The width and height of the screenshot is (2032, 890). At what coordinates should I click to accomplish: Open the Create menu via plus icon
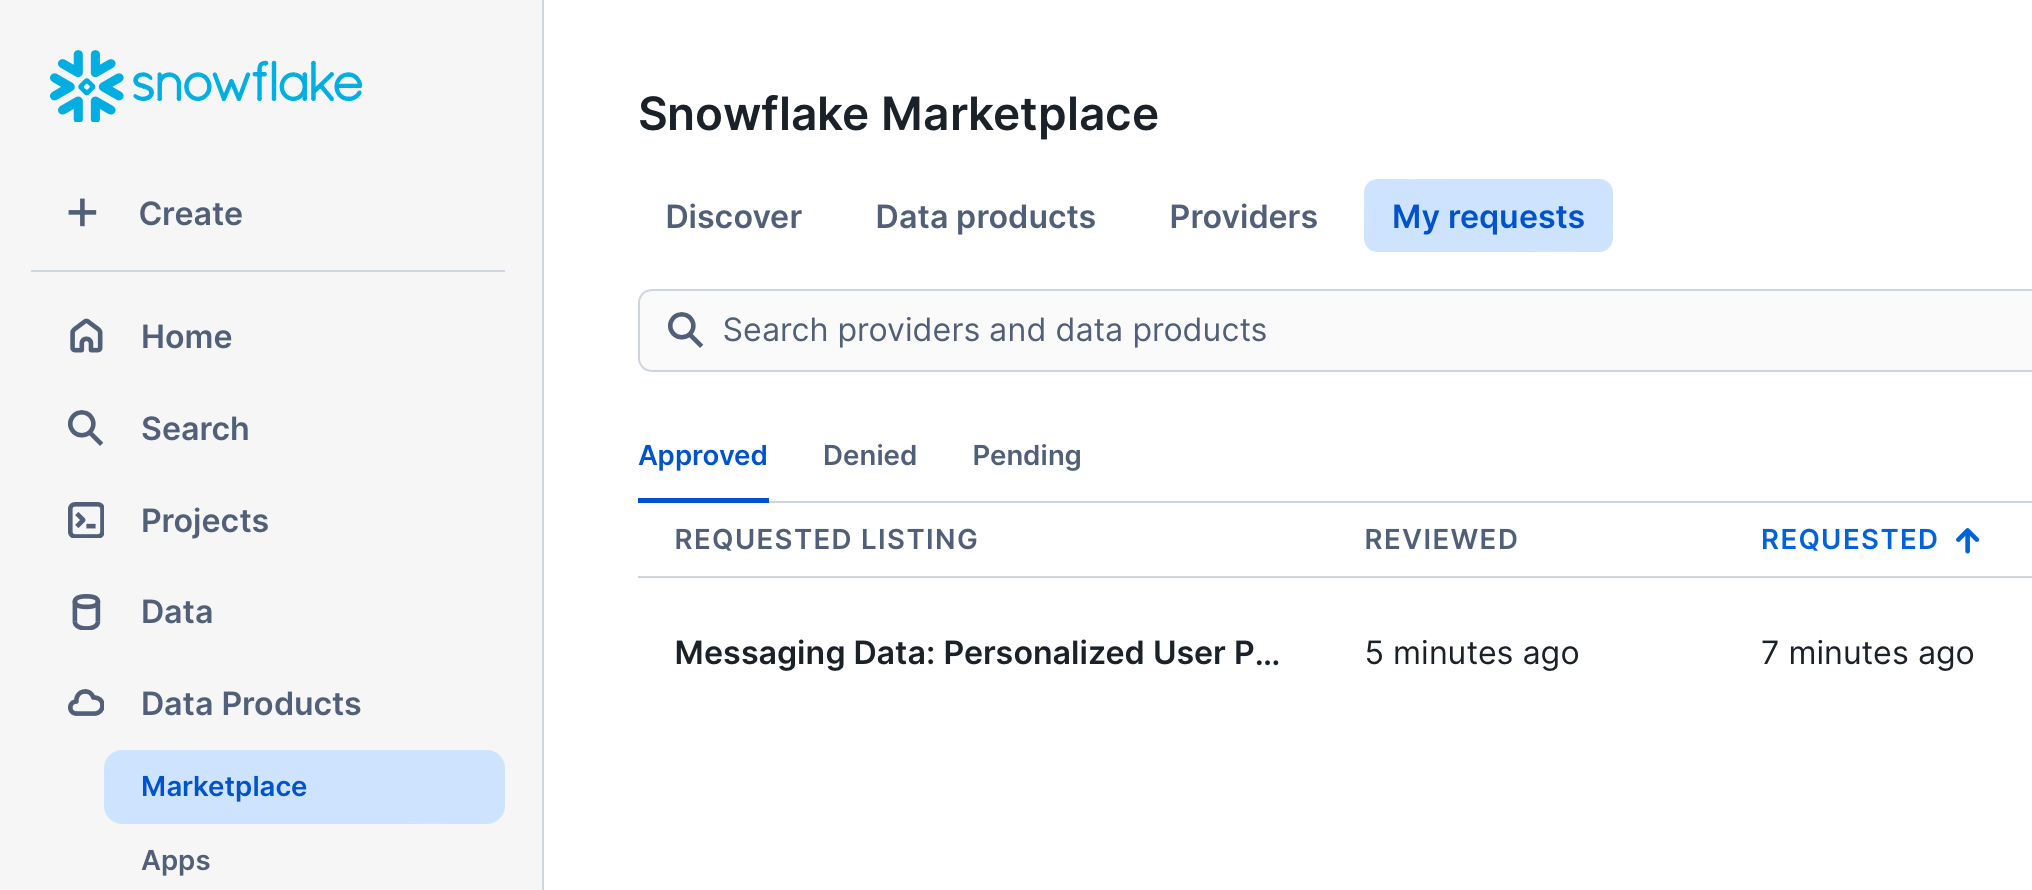pyautogui.click(x=83, y=212)
